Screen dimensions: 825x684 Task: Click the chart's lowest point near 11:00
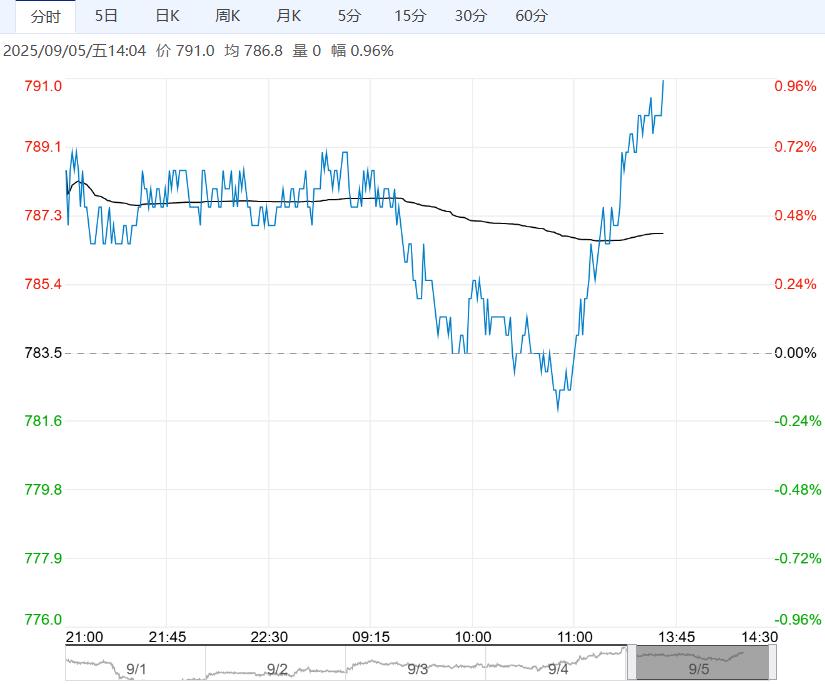(x=558, y=408)
